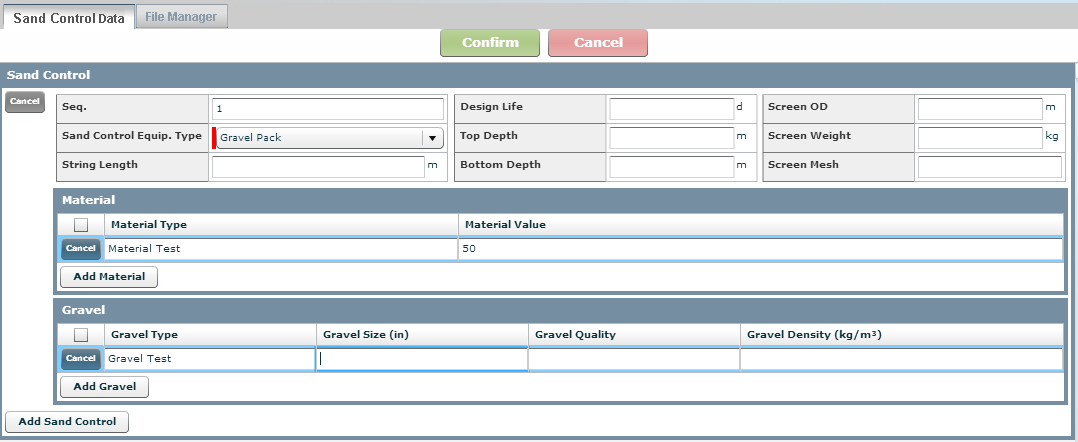1078x442 pixels.
Task: Click the green Confirm button
Action: [490, 43]
